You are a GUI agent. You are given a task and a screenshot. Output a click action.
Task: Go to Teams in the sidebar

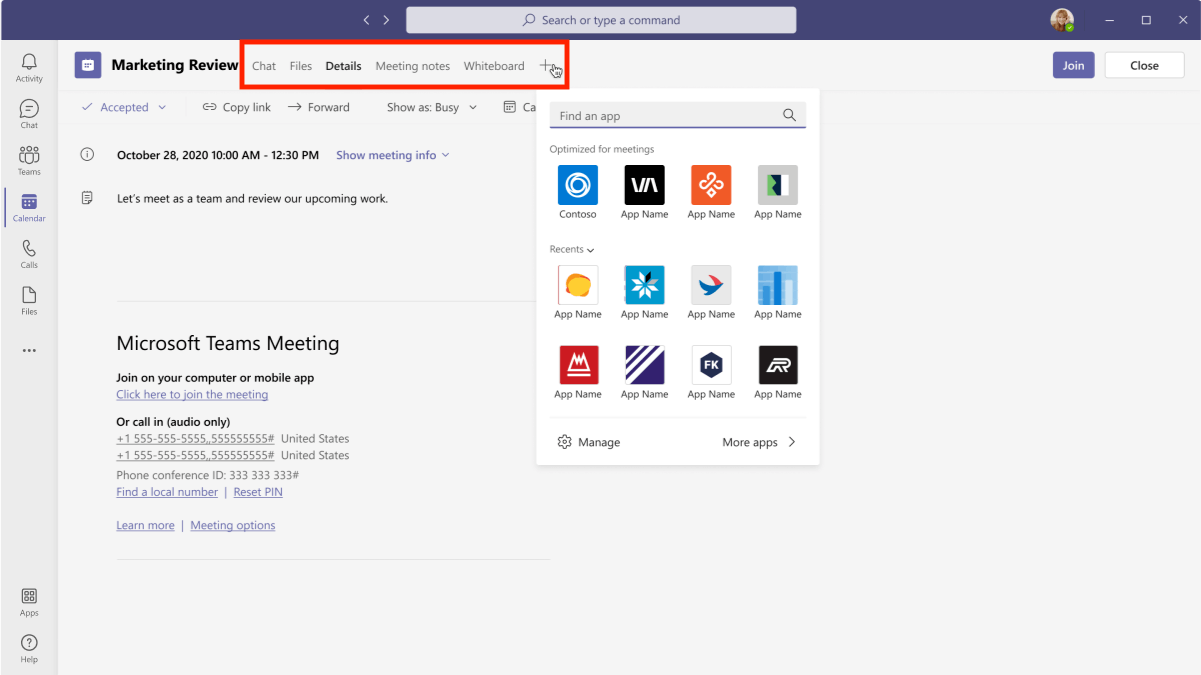point(29,160)
